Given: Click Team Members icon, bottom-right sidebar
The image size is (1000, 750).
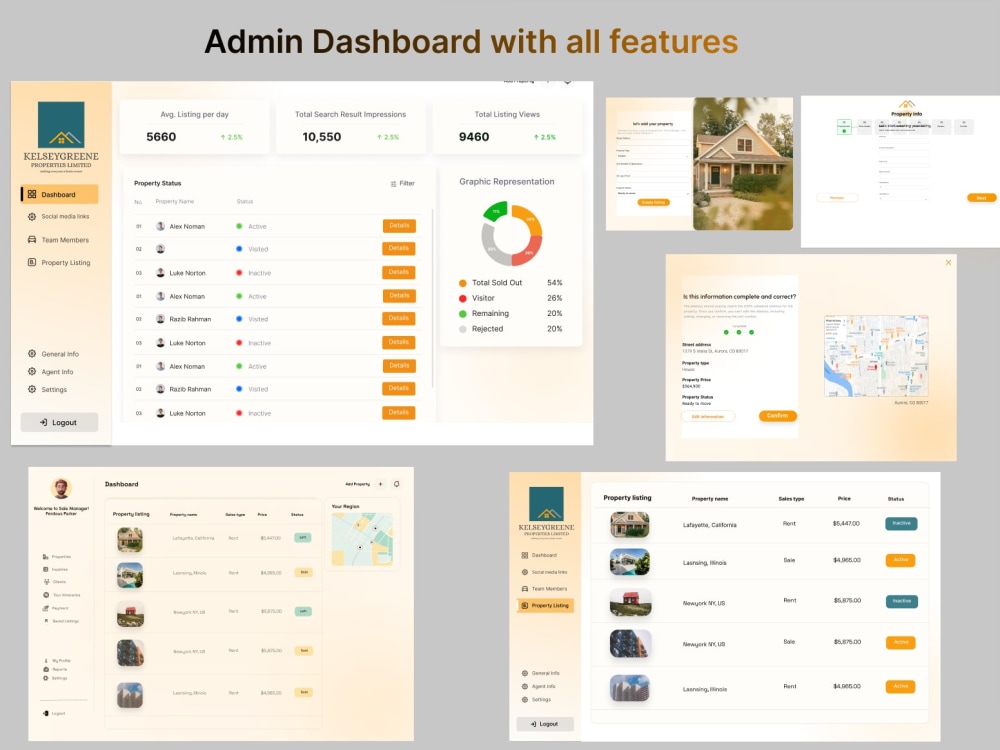Looking at the screenshot, I should [x=525, y=589].
